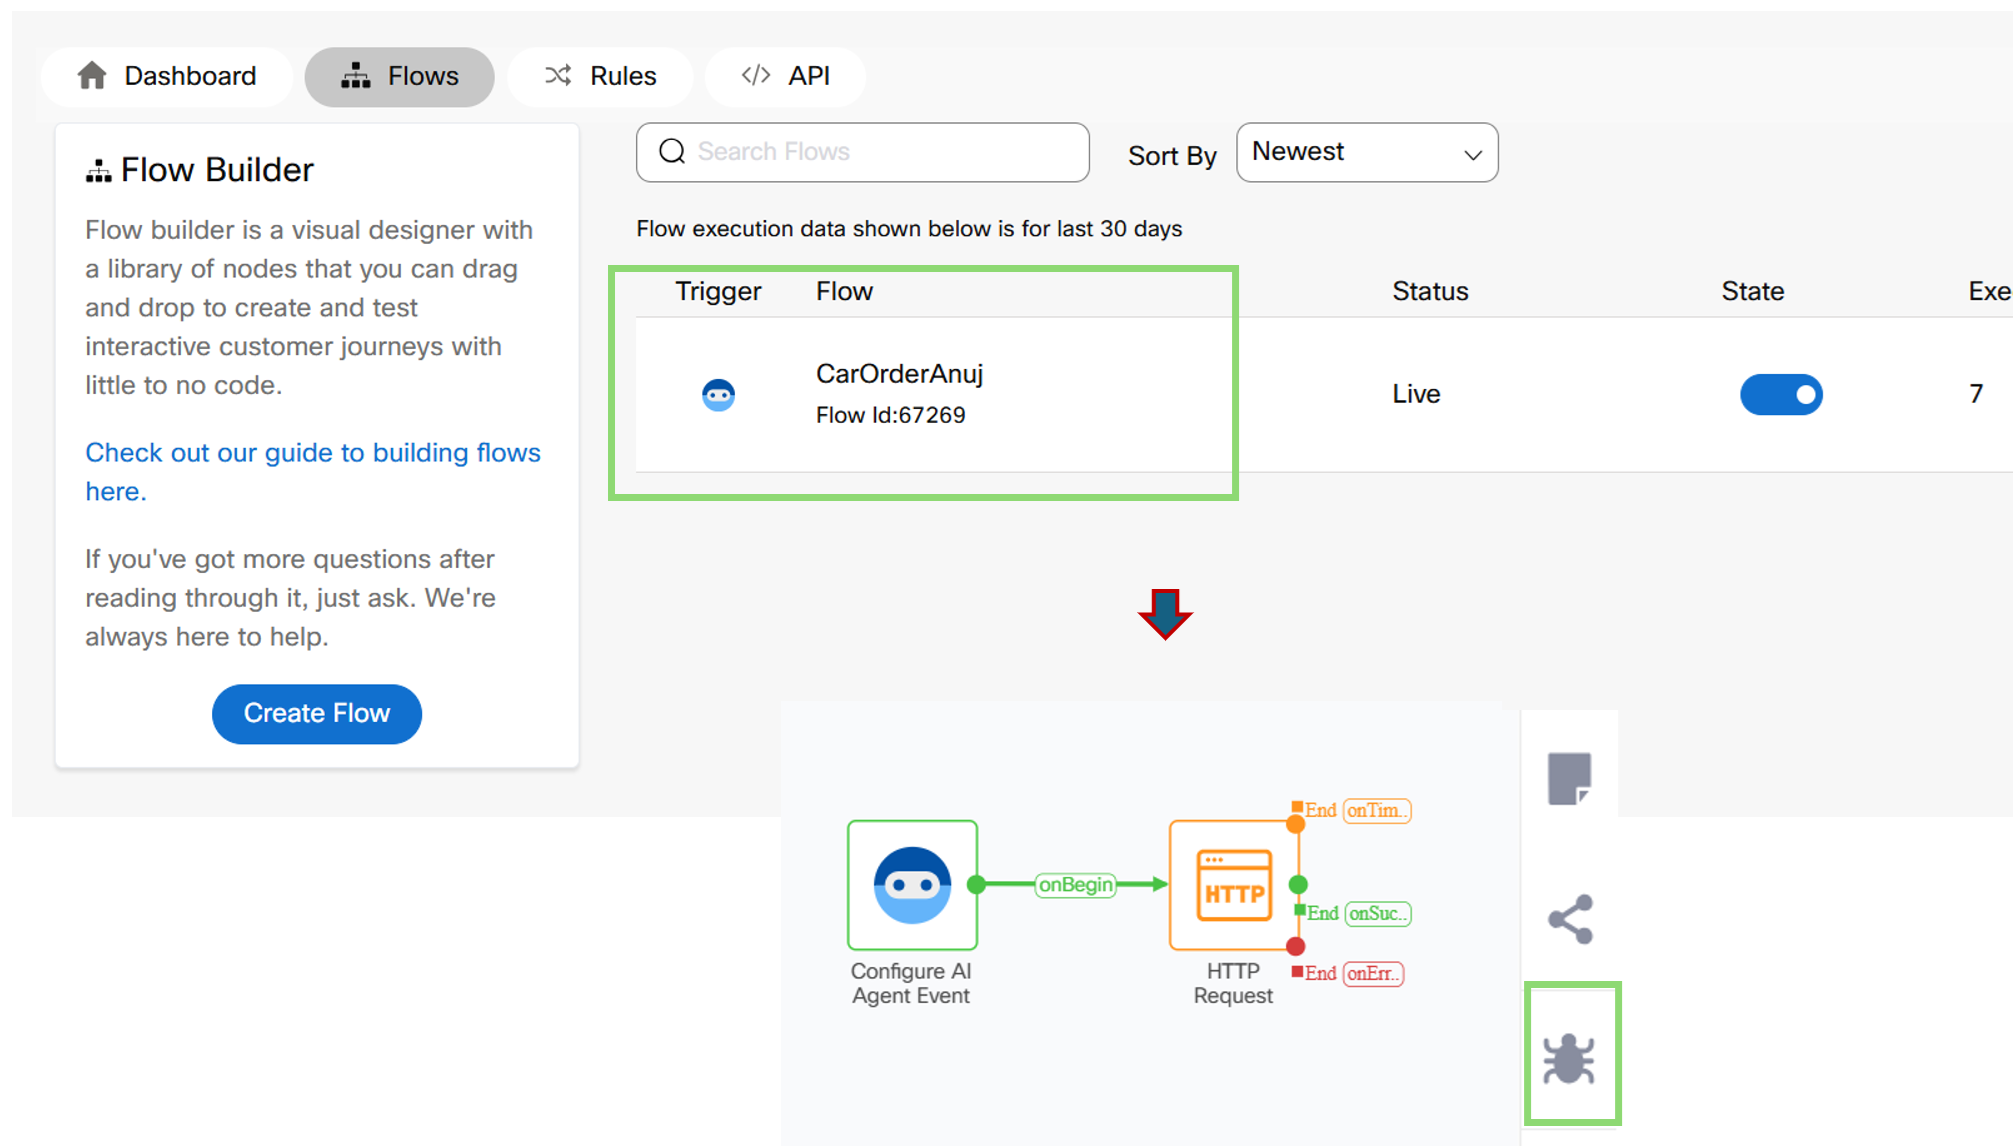Click the sticky note icon
The width and height of the screenshot is (2013, 1148).
point(1569,778)
